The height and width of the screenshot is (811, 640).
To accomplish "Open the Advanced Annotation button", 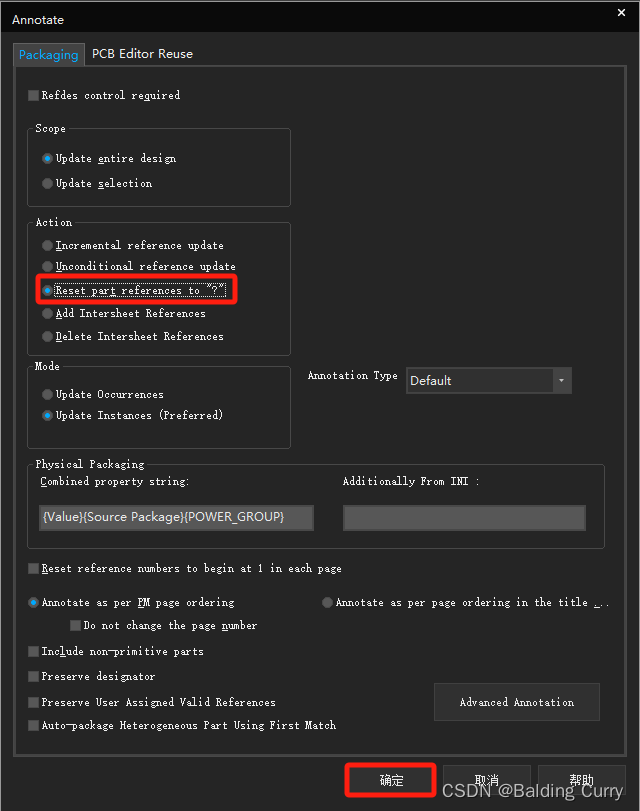I will pos(517,702).
